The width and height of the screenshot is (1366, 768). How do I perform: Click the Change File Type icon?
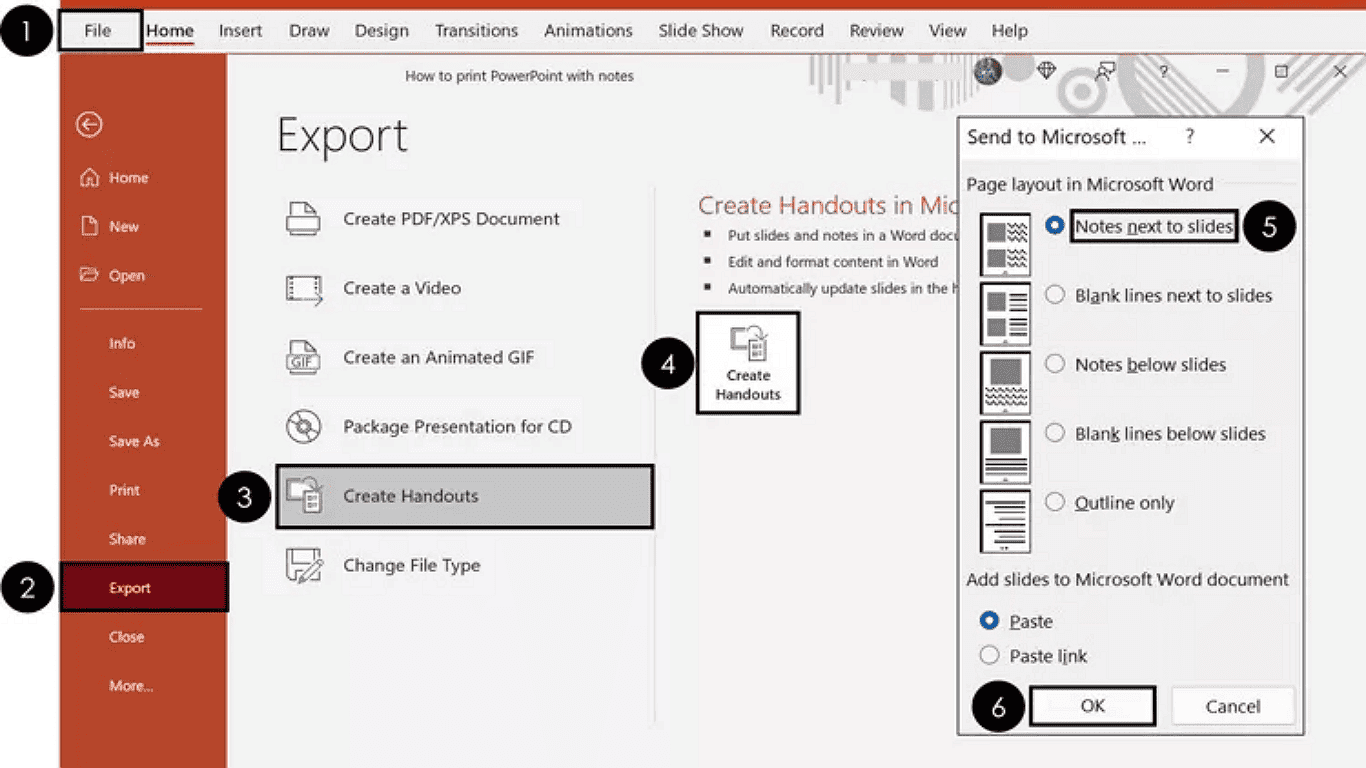(304, 566)
